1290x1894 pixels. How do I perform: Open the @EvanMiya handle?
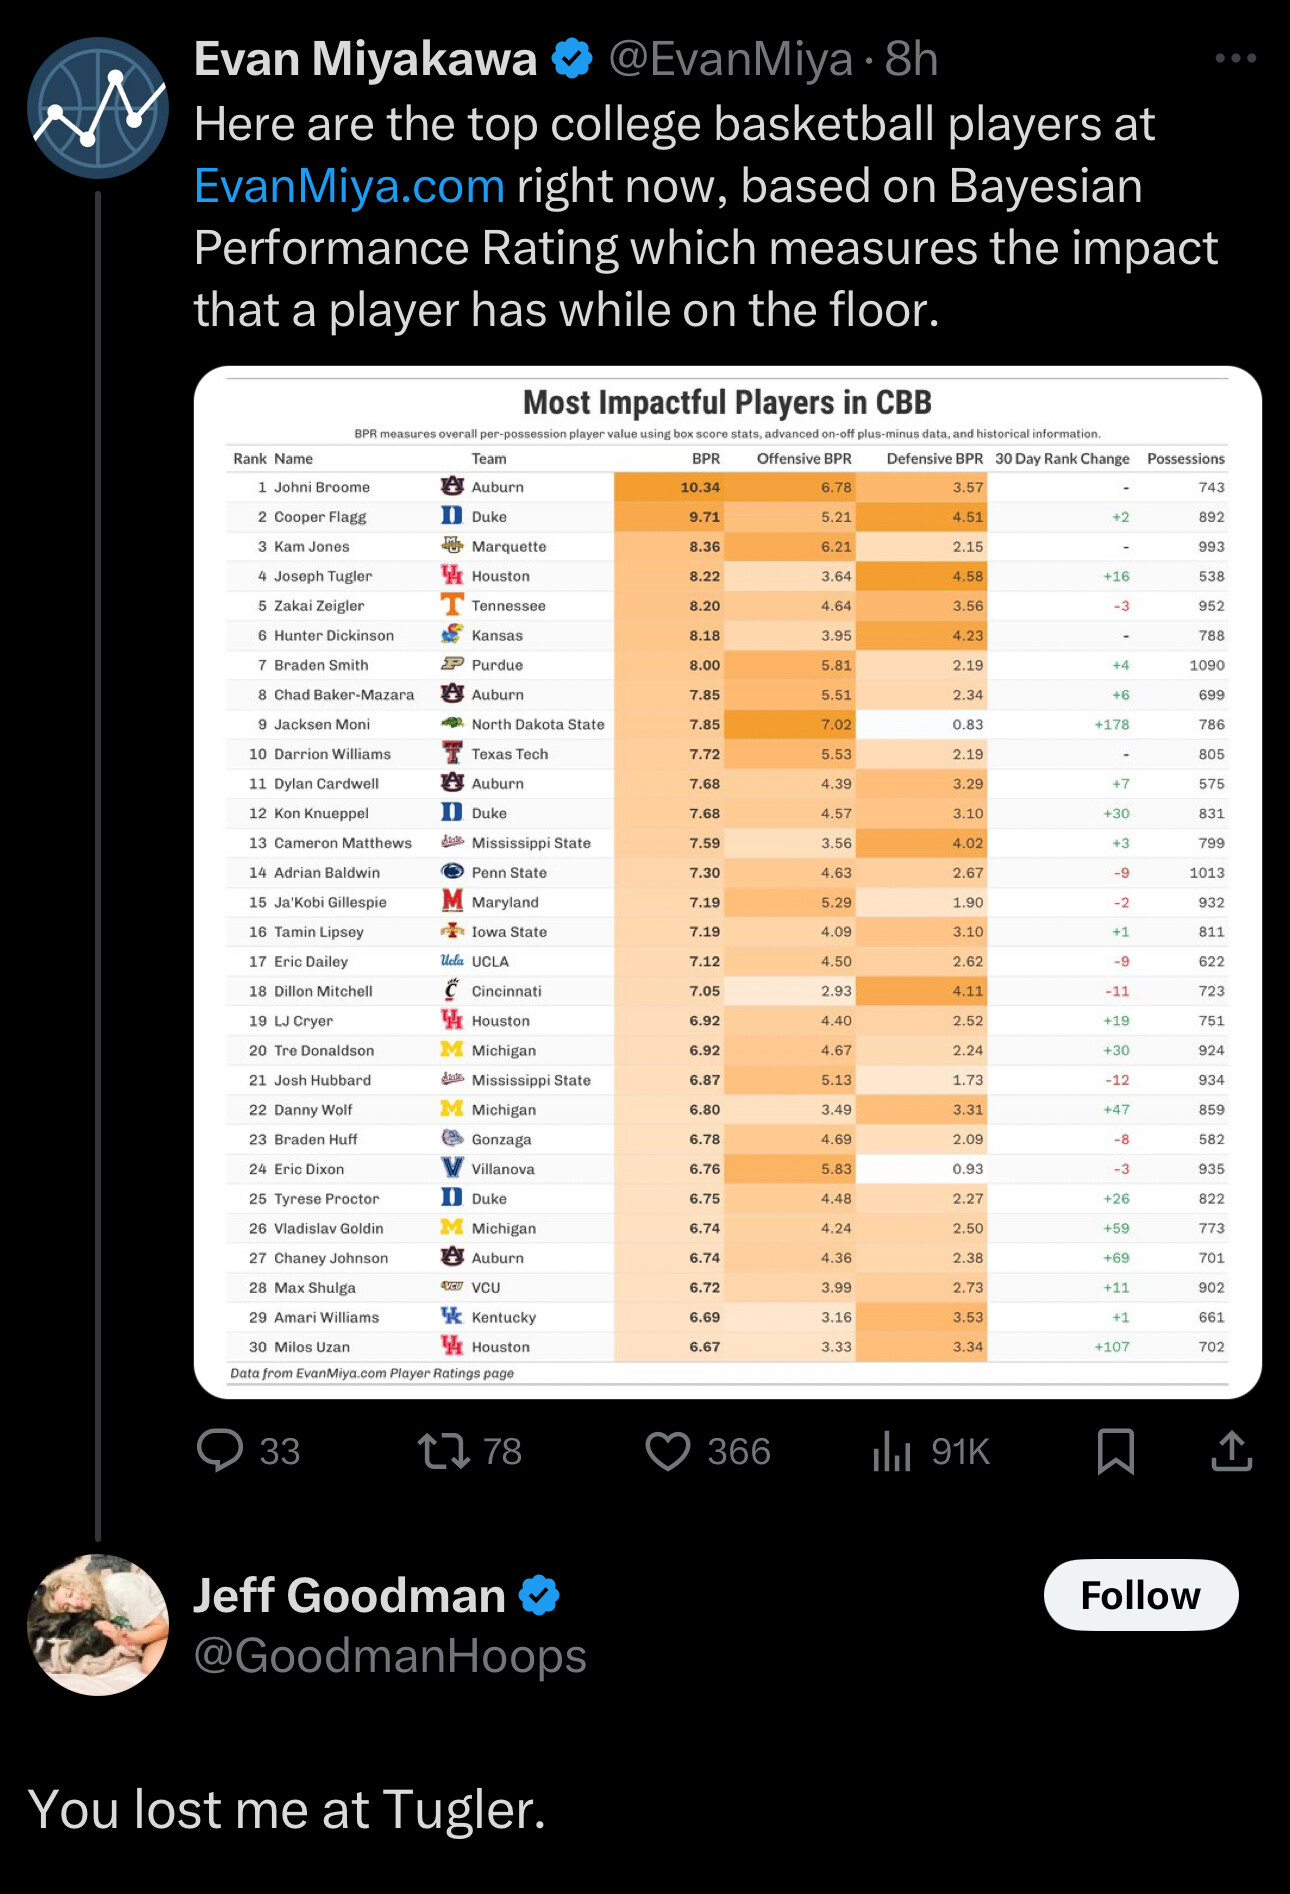click(730, 59)
